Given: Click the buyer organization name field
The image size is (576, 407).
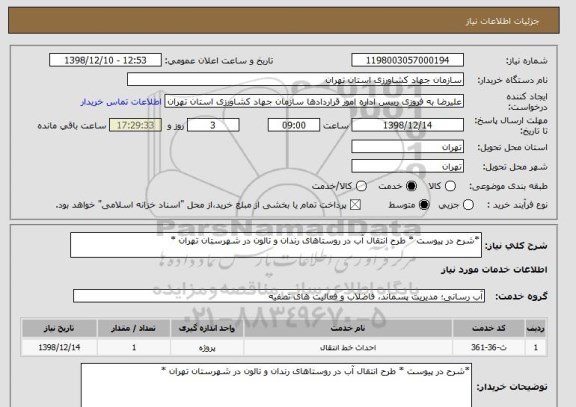Looking at the screenshot, I should point(295,79).
